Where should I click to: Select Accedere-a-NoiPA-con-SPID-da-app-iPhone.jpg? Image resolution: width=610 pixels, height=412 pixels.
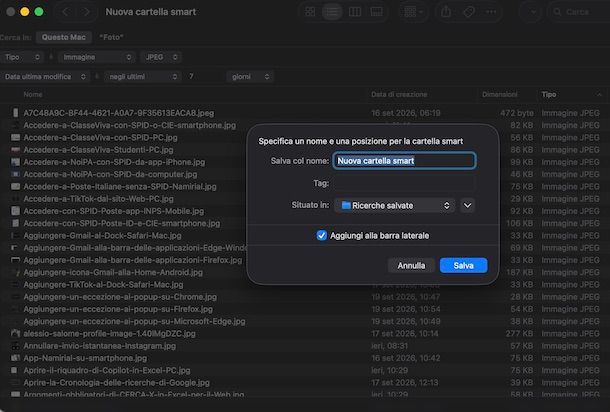(x=114, y=162)
